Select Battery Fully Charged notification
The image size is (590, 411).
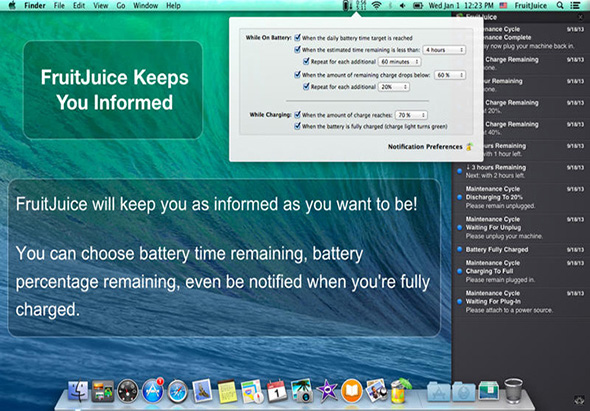click(521, 250)
